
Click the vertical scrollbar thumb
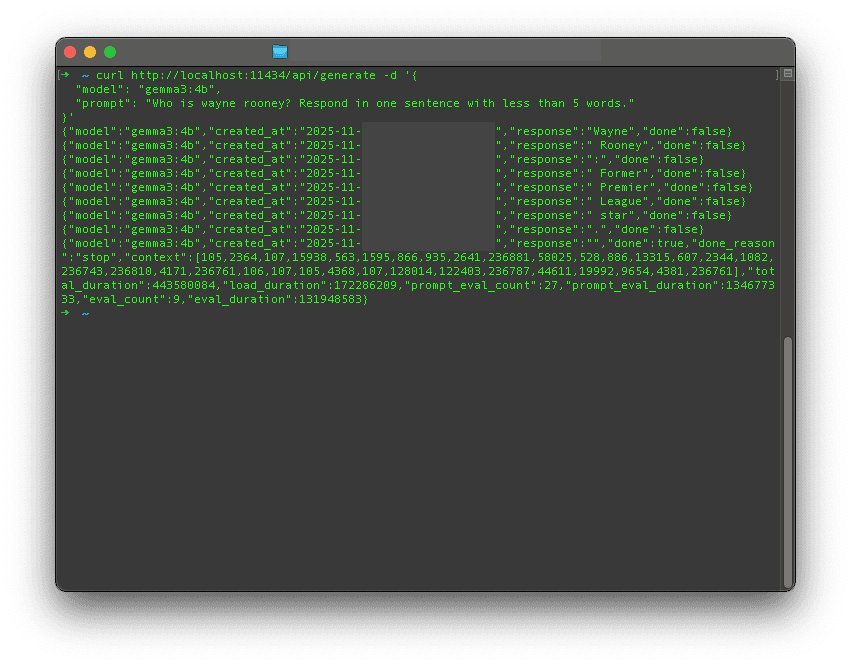pos(788,463)
